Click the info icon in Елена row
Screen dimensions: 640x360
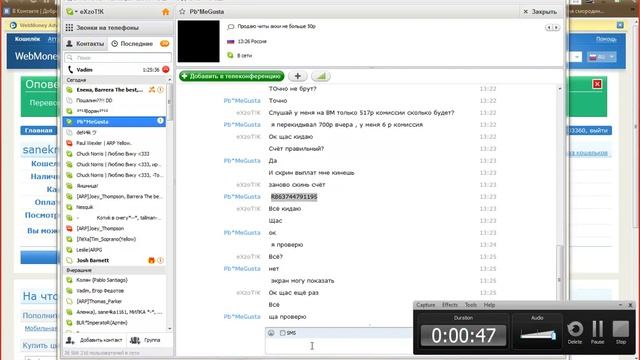point(160,90)
